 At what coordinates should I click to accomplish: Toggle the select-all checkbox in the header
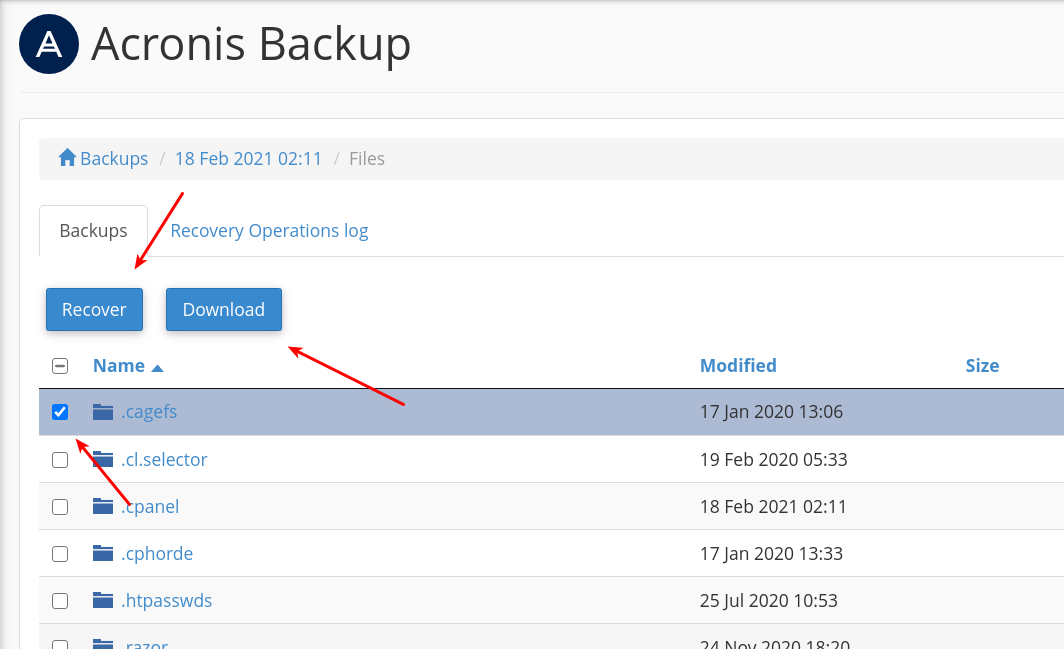(x=59, y=365)
